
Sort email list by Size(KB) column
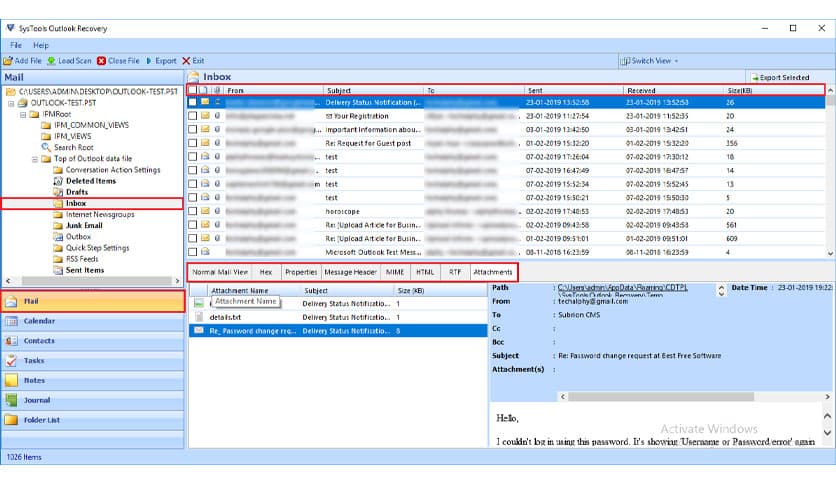(x=774, y=91)
